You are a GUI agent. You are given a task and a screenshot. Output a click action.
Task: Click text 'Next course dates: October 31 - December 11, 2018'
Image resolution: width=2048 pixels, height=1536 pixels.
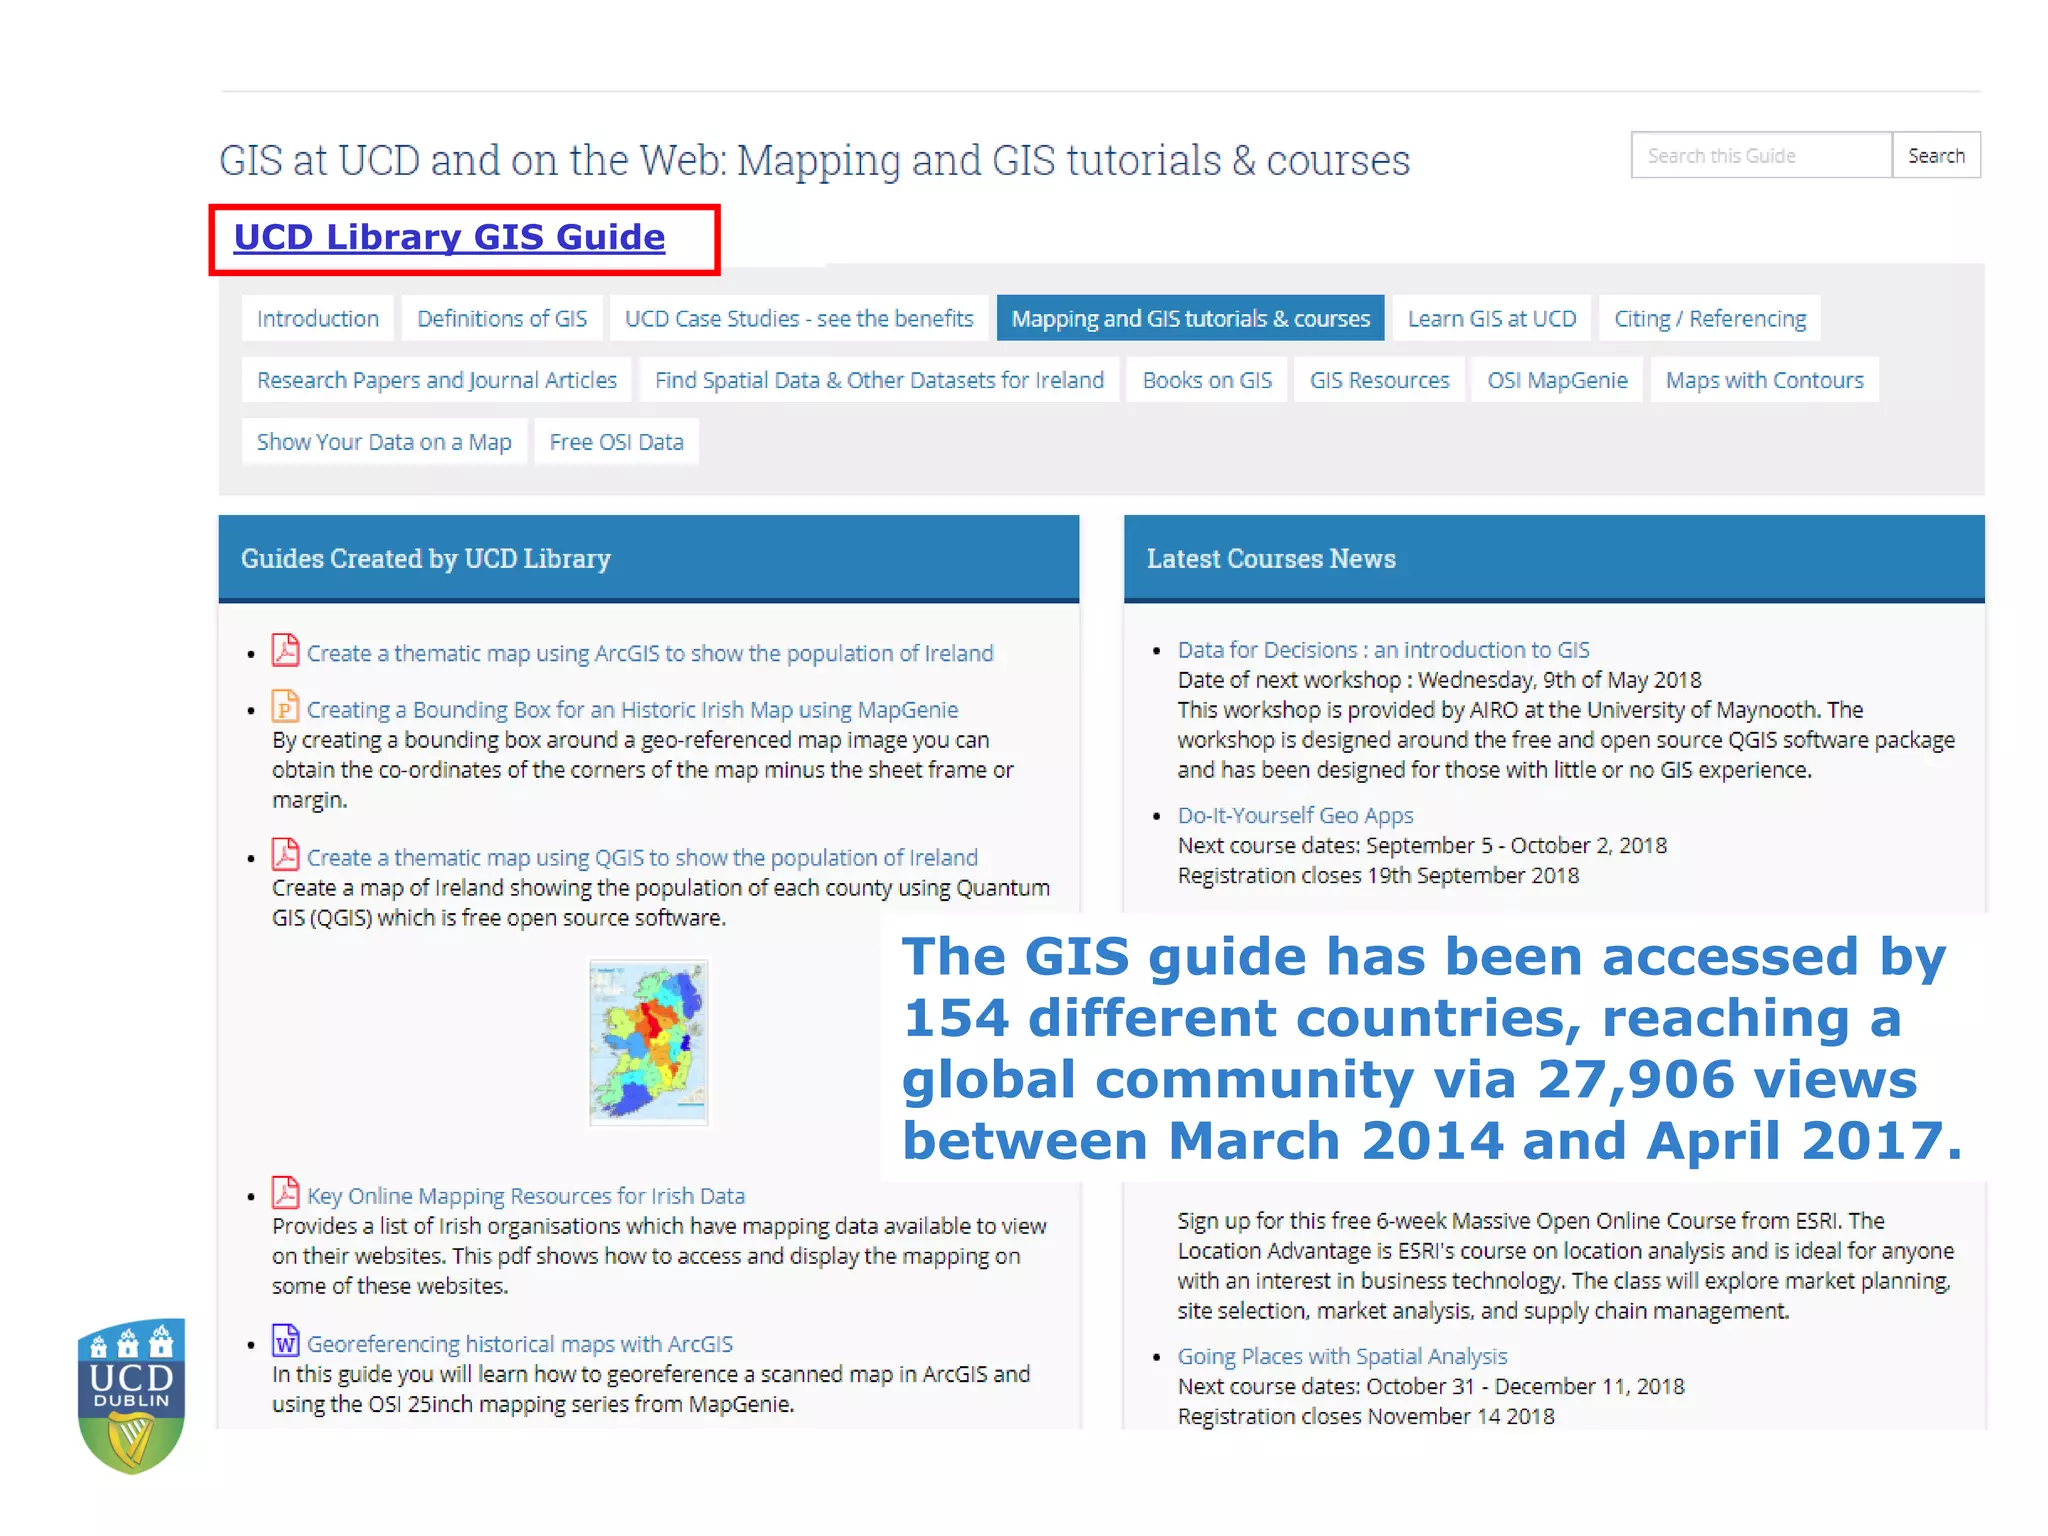coord(1431,1386)
